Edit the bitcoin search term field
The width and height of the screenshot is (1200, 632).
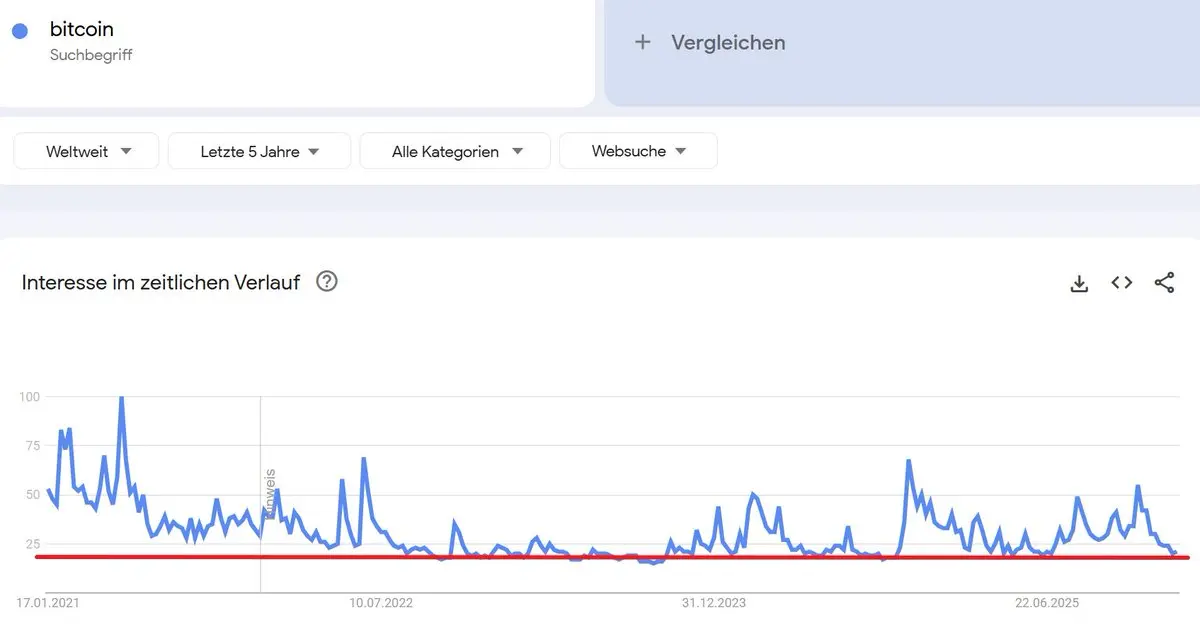[82, 30]
